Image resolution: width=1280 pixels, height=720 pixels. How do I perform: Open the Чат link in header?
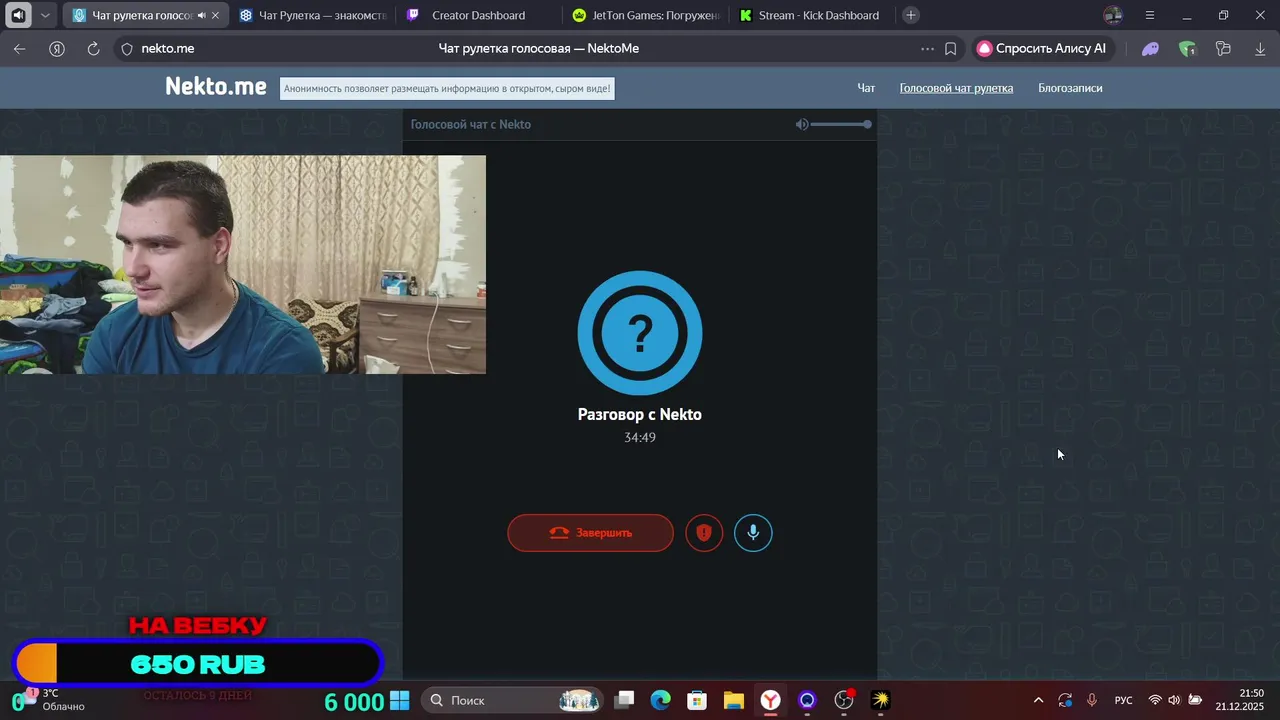point(866,88)
